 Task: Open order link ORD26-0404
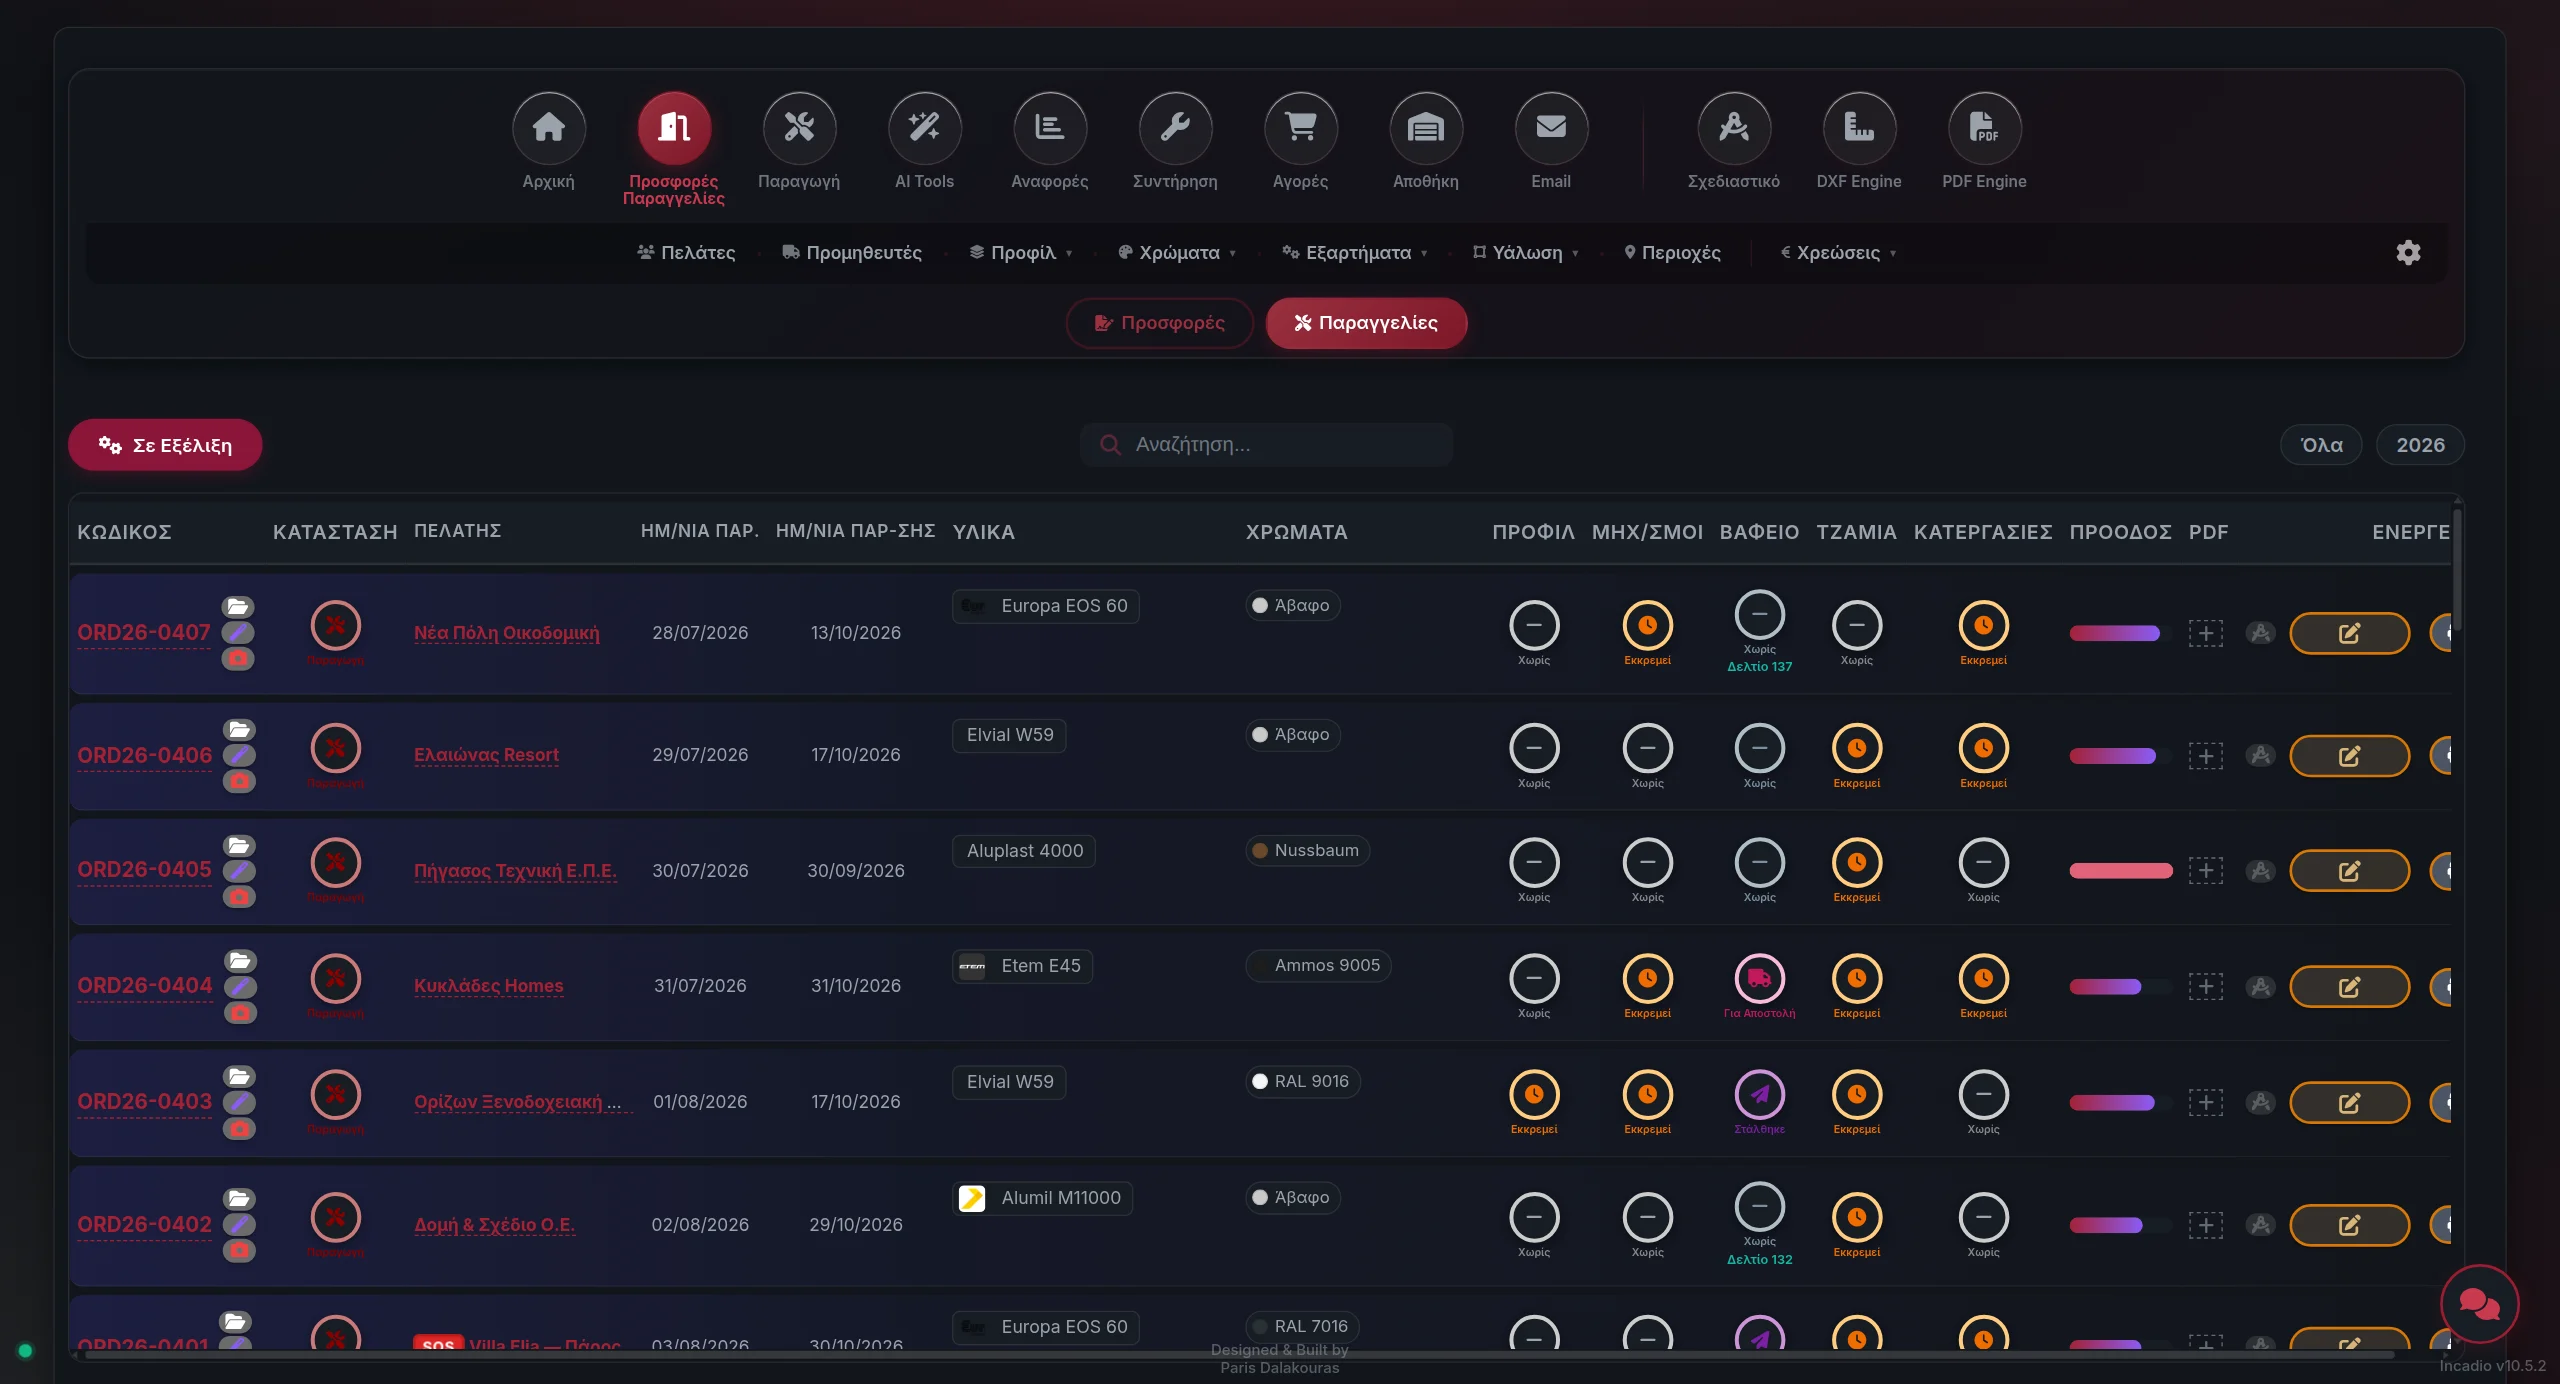145,986
